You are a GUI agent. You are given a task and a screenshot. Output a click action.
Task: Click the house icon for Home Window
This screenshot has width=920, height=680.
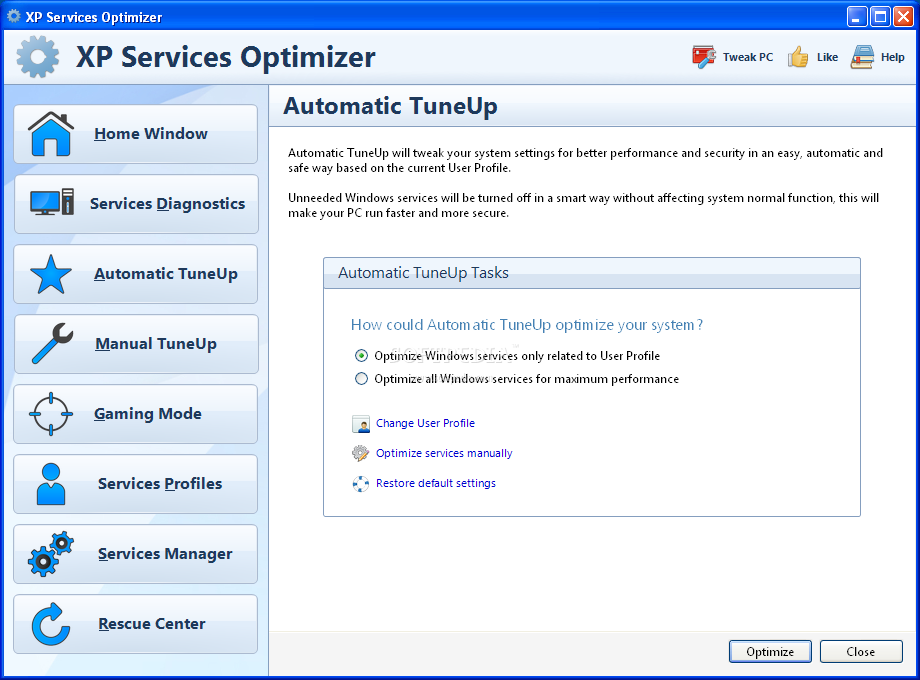click(51, 134)
